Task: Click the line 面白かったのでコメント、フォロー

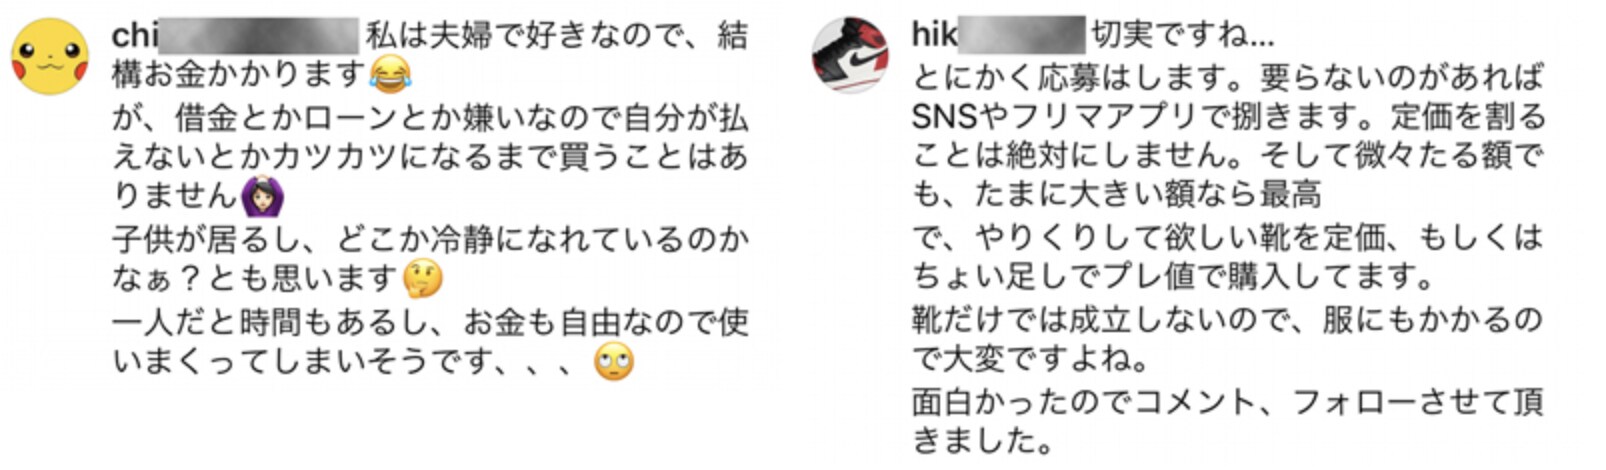Action: coord(1228,401)
